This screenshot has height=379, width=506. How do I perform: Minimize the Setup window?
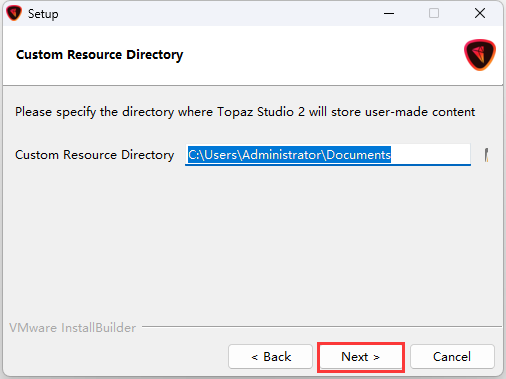tap(389, 13)
